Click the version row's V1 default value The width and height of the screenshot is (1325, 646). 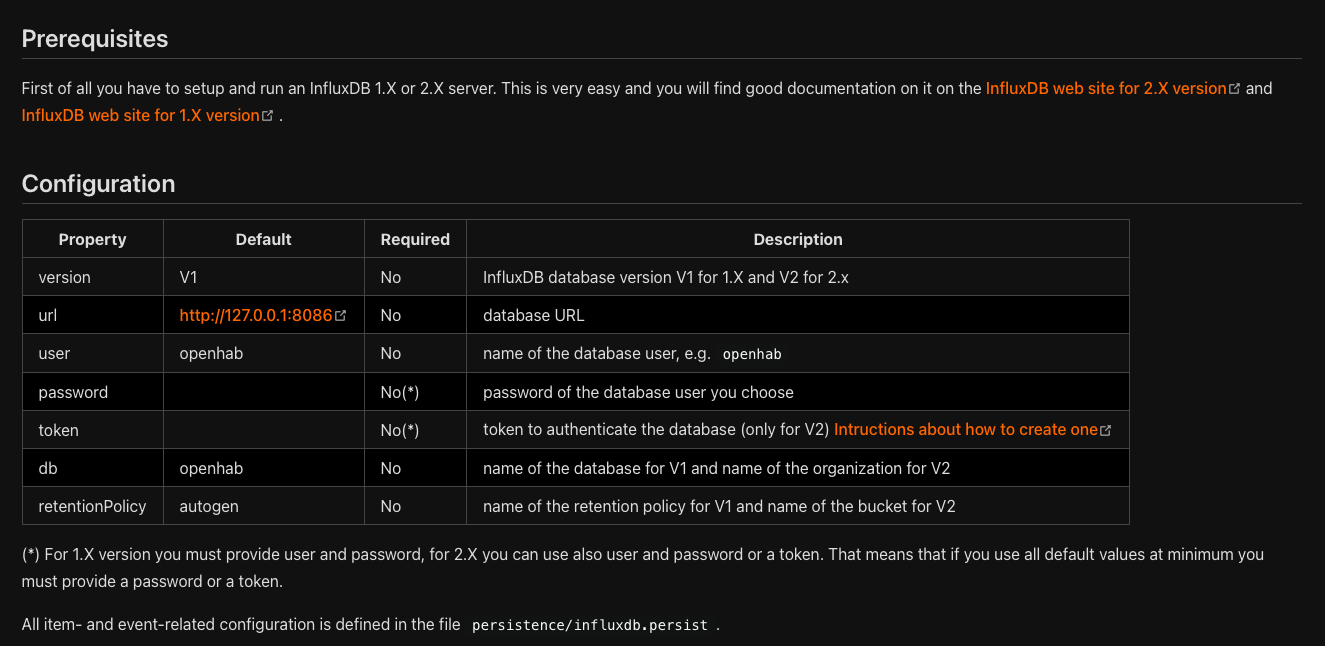click(188, 277)
